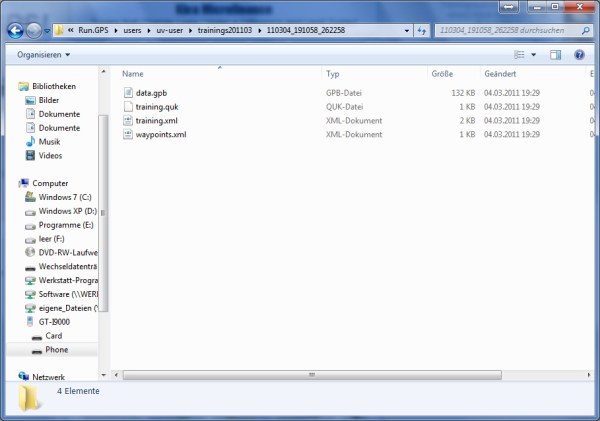Click the Back navigation arrow button
The height and width of the screenshot is (421, 600).
(x=19, y=30)
